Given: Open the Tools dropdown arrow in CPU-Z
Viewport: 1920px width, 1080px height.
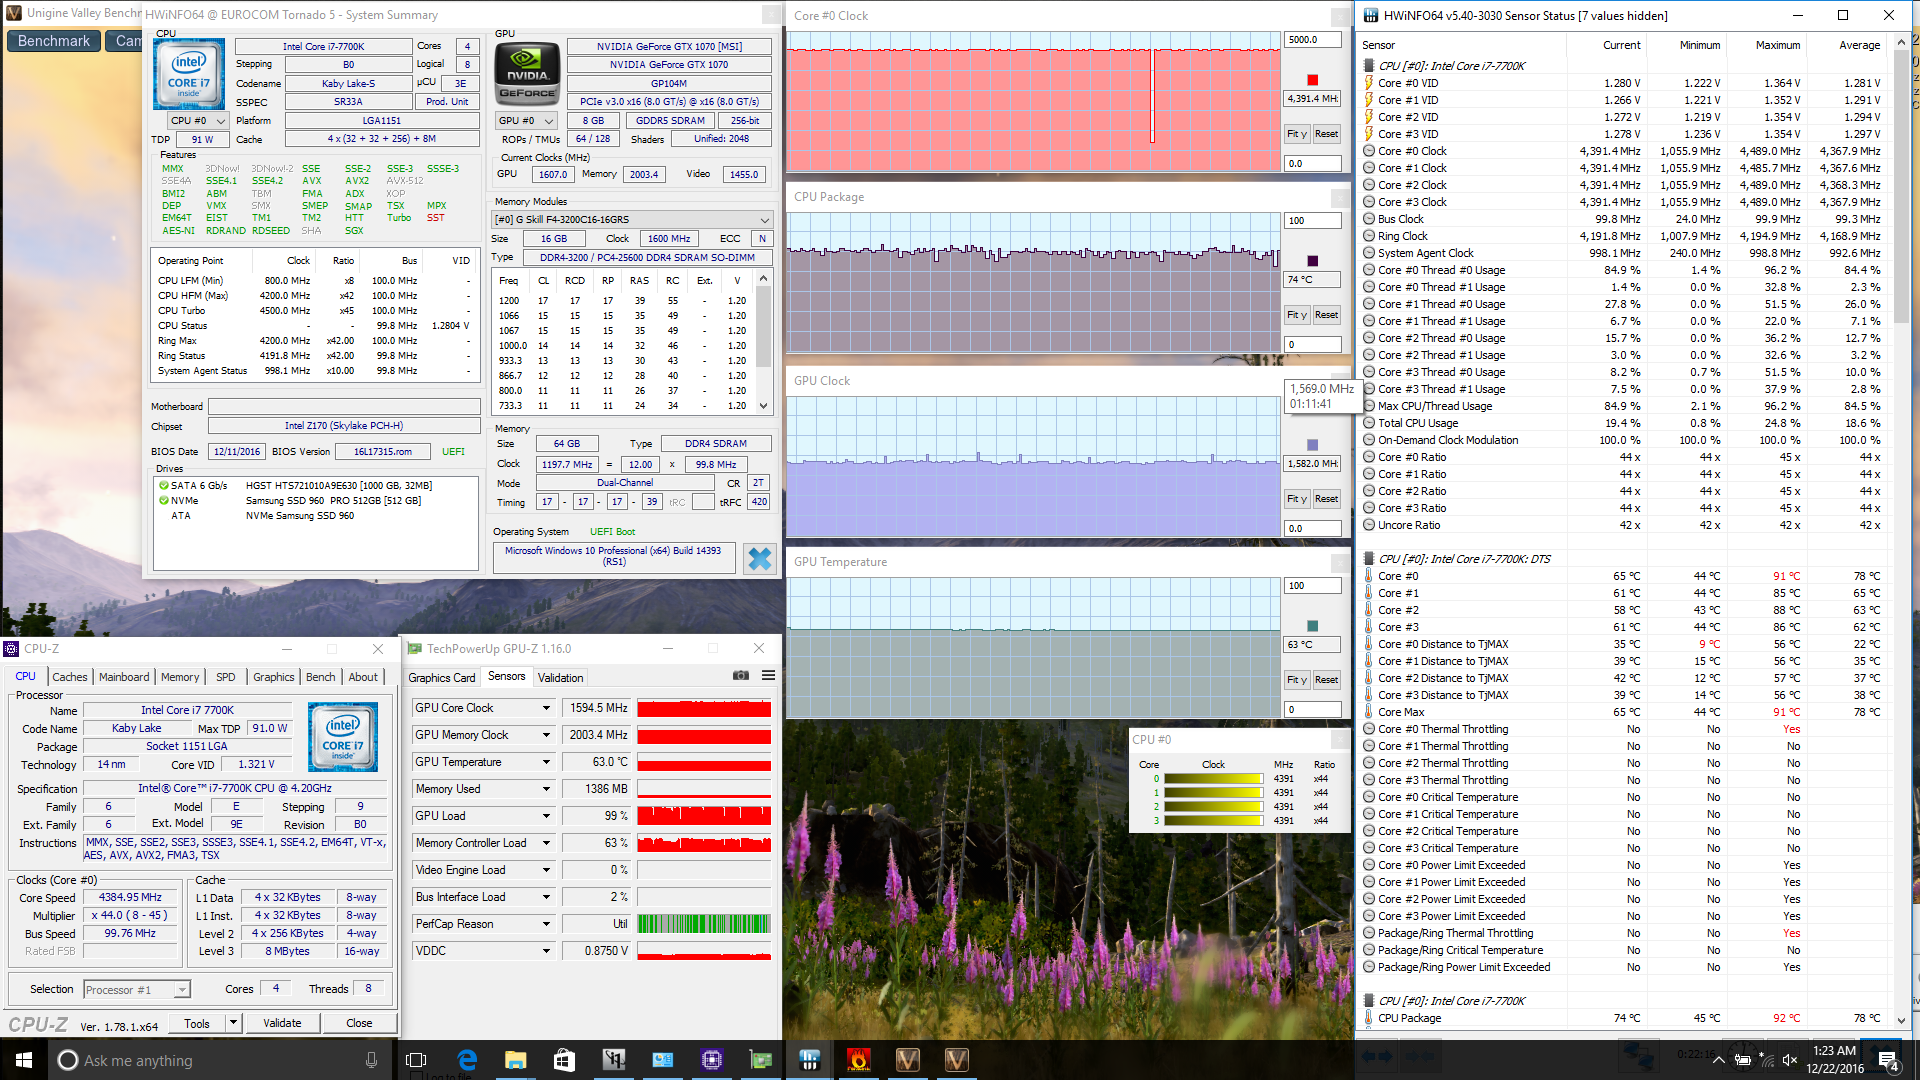Looking at the screenshot, I should tap(233, 1023).
